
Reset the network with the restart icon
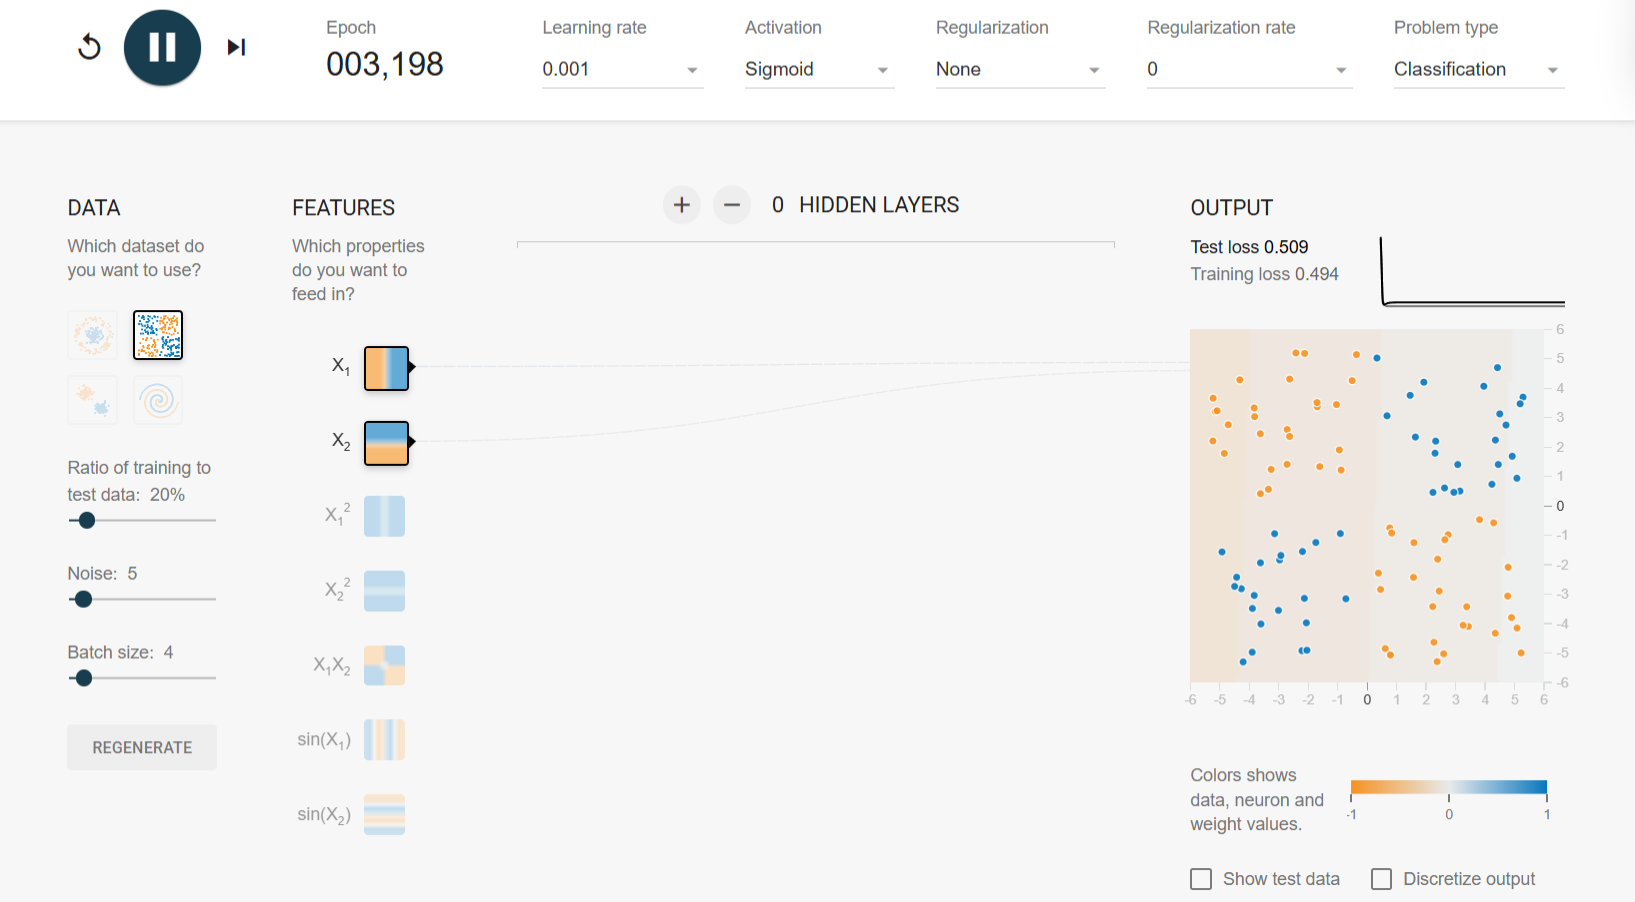coord(89,47)
